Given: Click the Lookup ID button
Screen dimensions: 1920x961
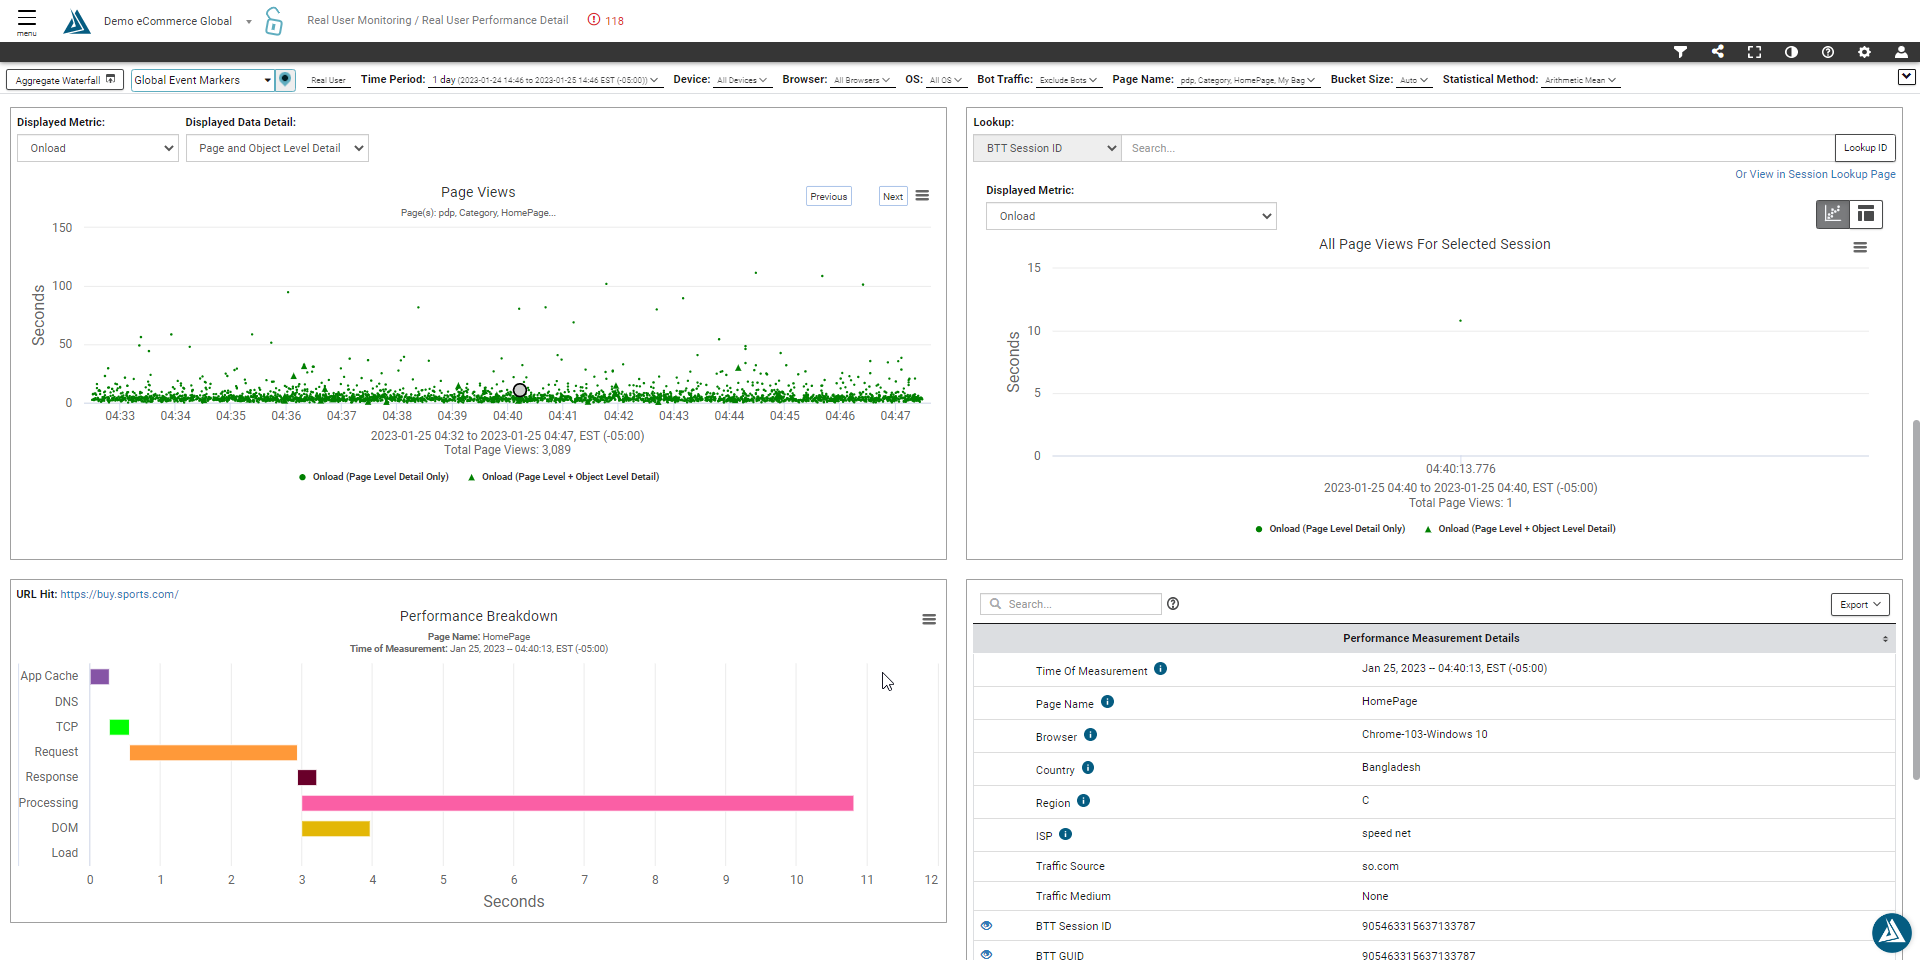Looking at the screenshot, I should click(x=1865, y=148).
